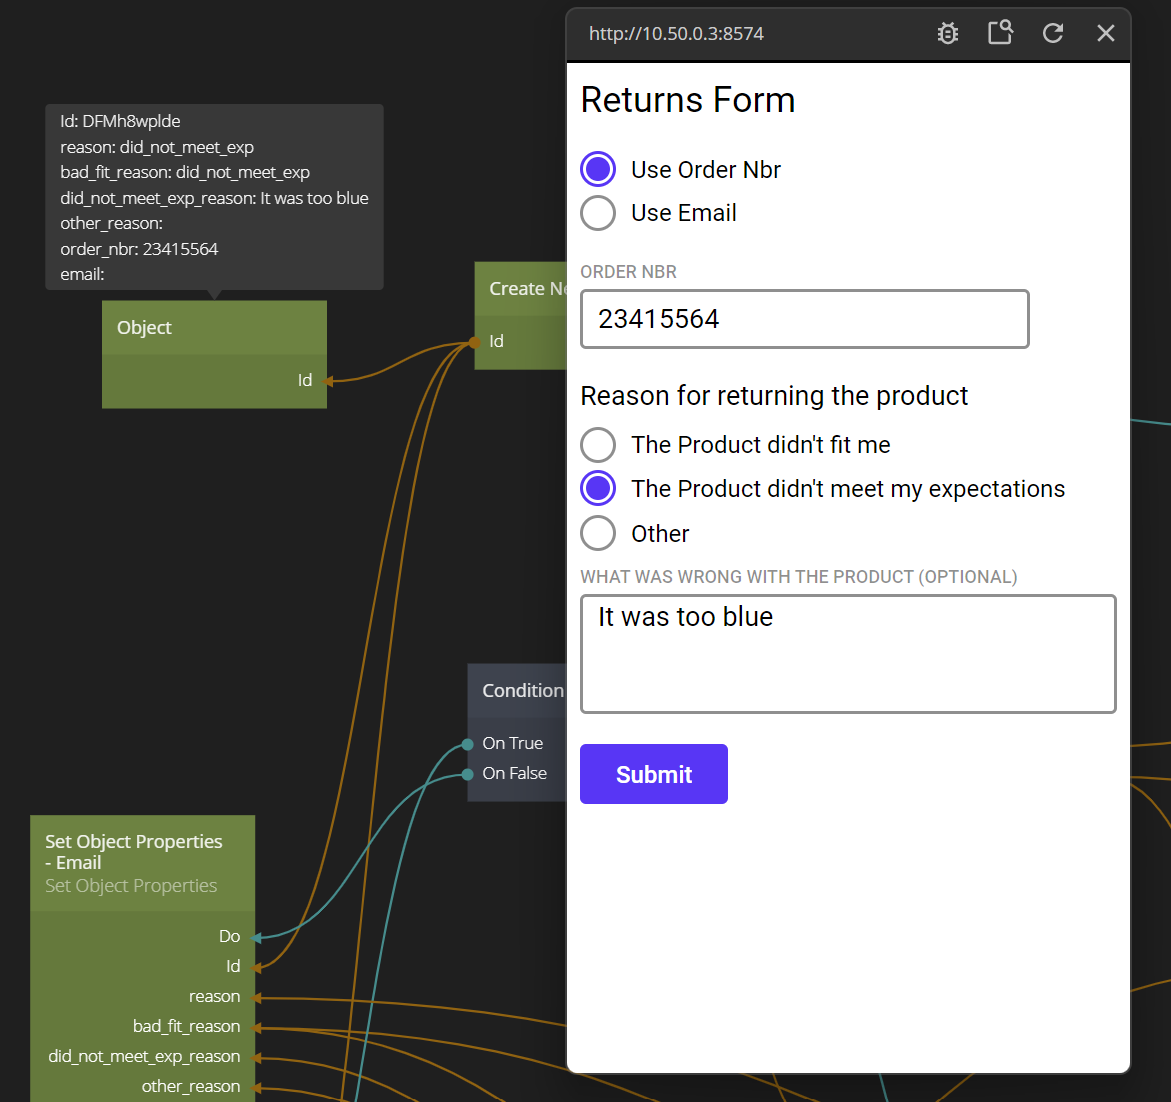Viewport: 1171px width, 1102px height.
Task: Click the Order Nbr input field
Action: pos(804,319)
